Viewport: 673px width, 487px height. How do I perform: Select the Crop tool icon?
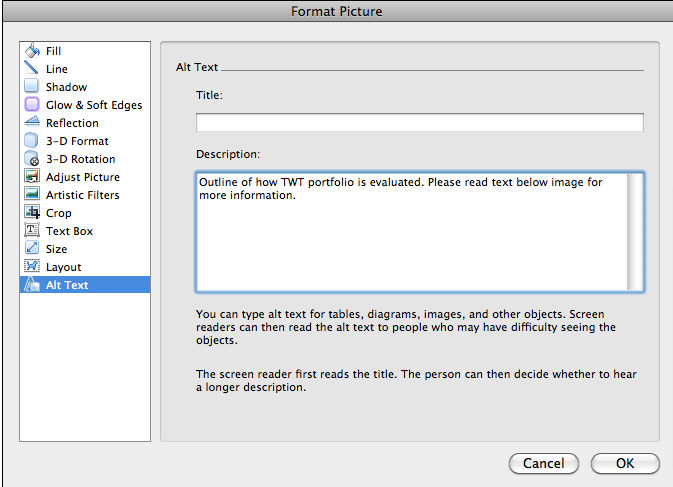click(x=32, y=213)
